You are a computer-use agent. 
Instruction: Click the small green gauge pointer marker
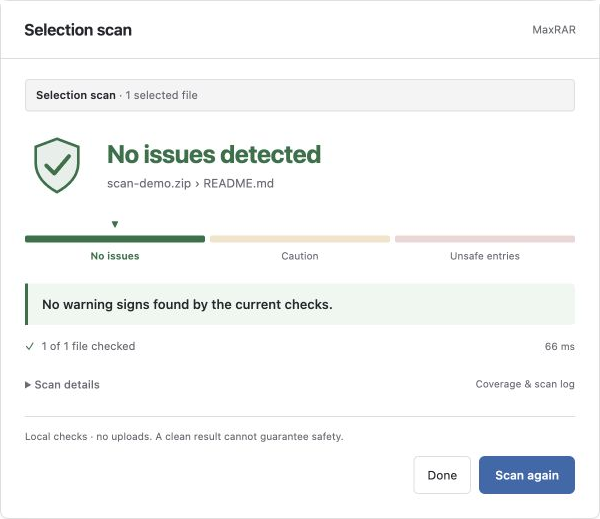(115, 224)
